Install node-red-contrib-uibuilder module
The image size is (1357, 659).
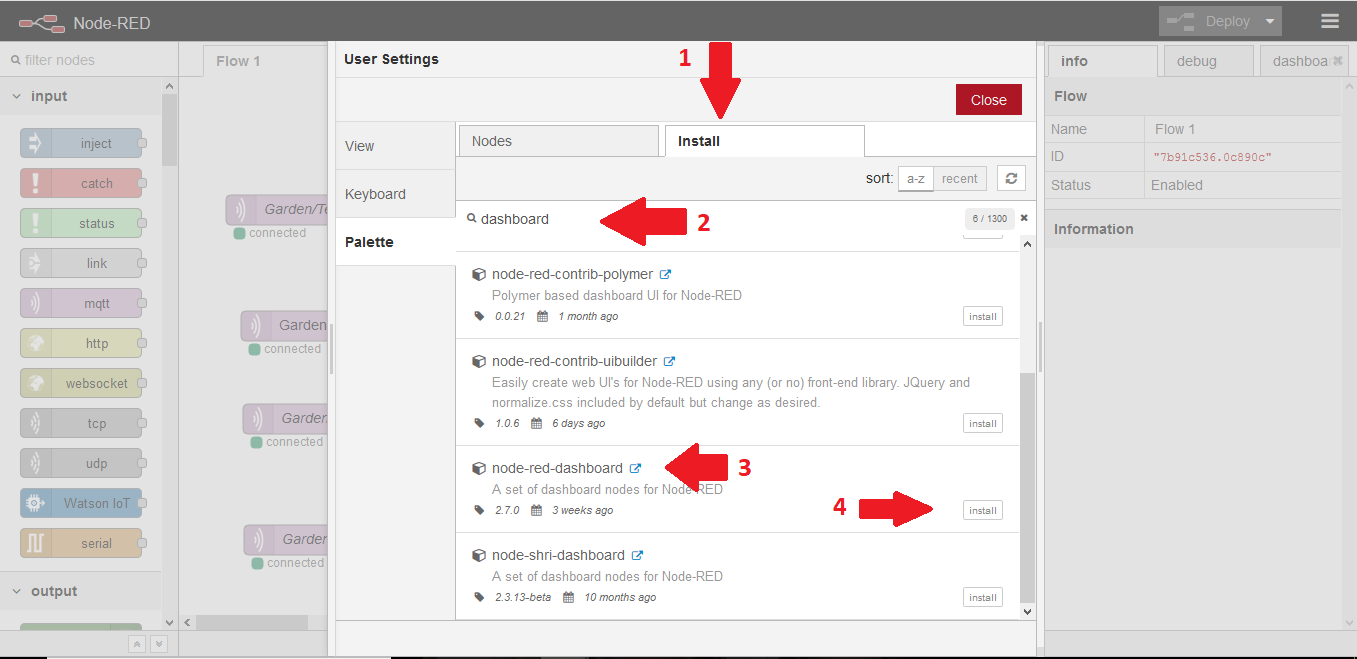point(982,423)
